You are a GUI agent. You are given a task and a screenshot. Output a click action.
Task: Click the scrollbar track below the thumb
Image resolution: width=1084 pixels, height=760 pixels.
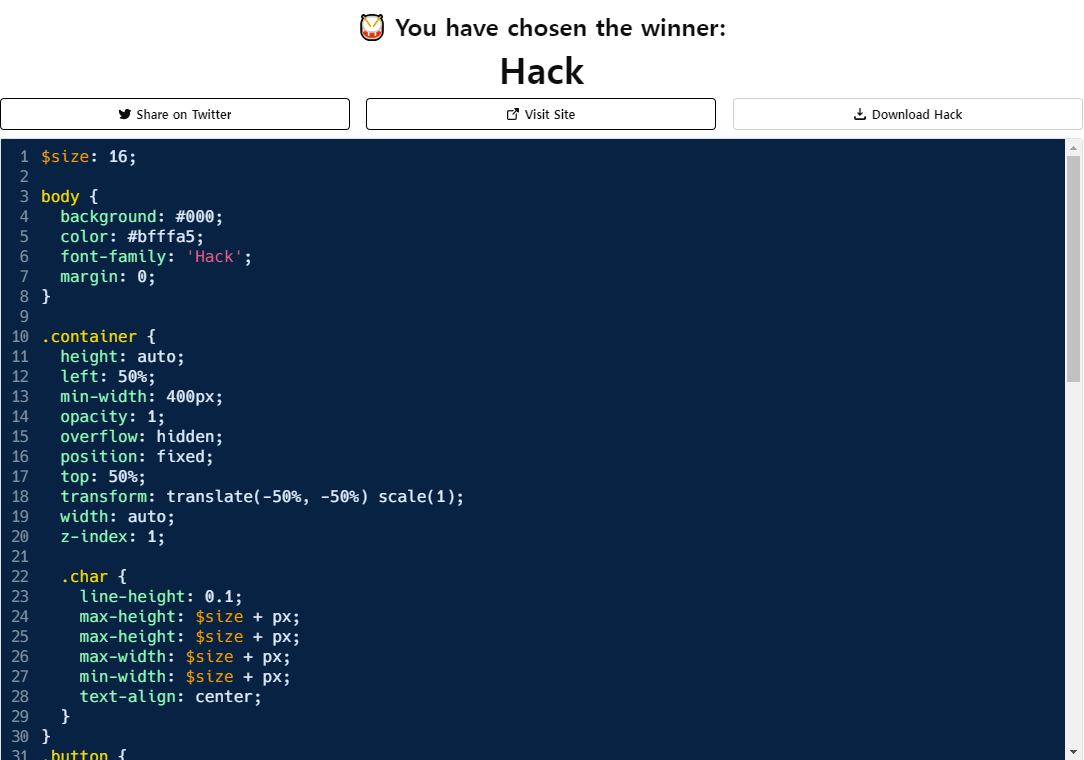pyautogui.click(x=1073, y=560)
